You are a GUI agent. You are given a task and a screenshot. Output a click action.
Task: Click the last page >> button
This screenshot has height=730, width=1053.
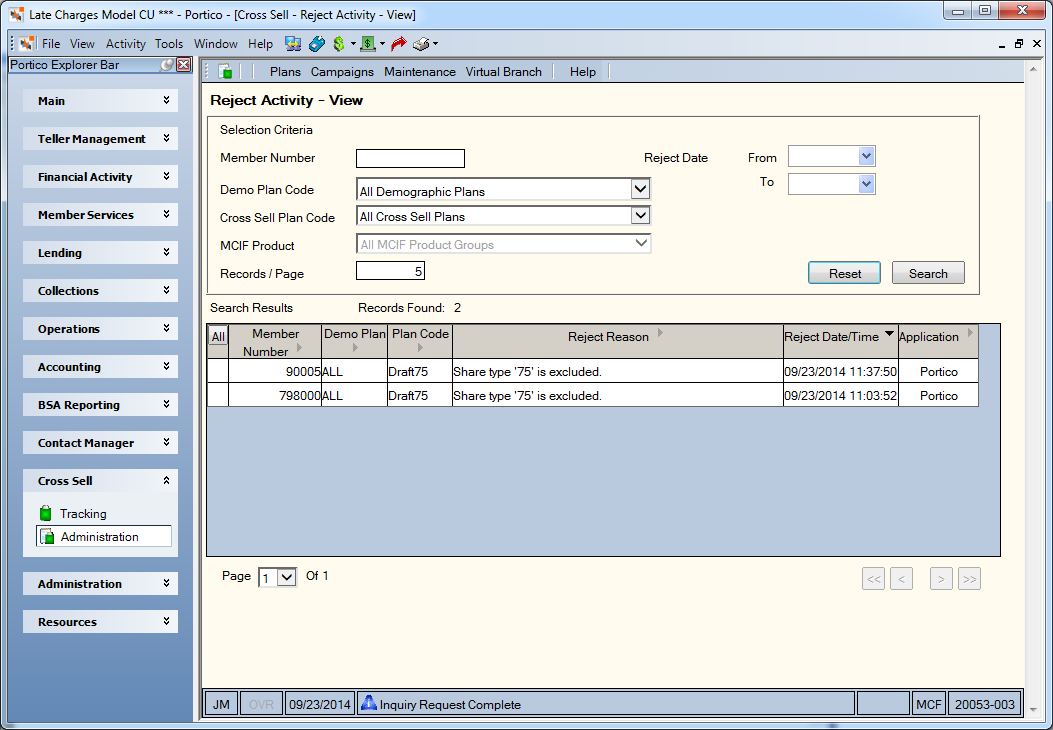pos(969,578)
